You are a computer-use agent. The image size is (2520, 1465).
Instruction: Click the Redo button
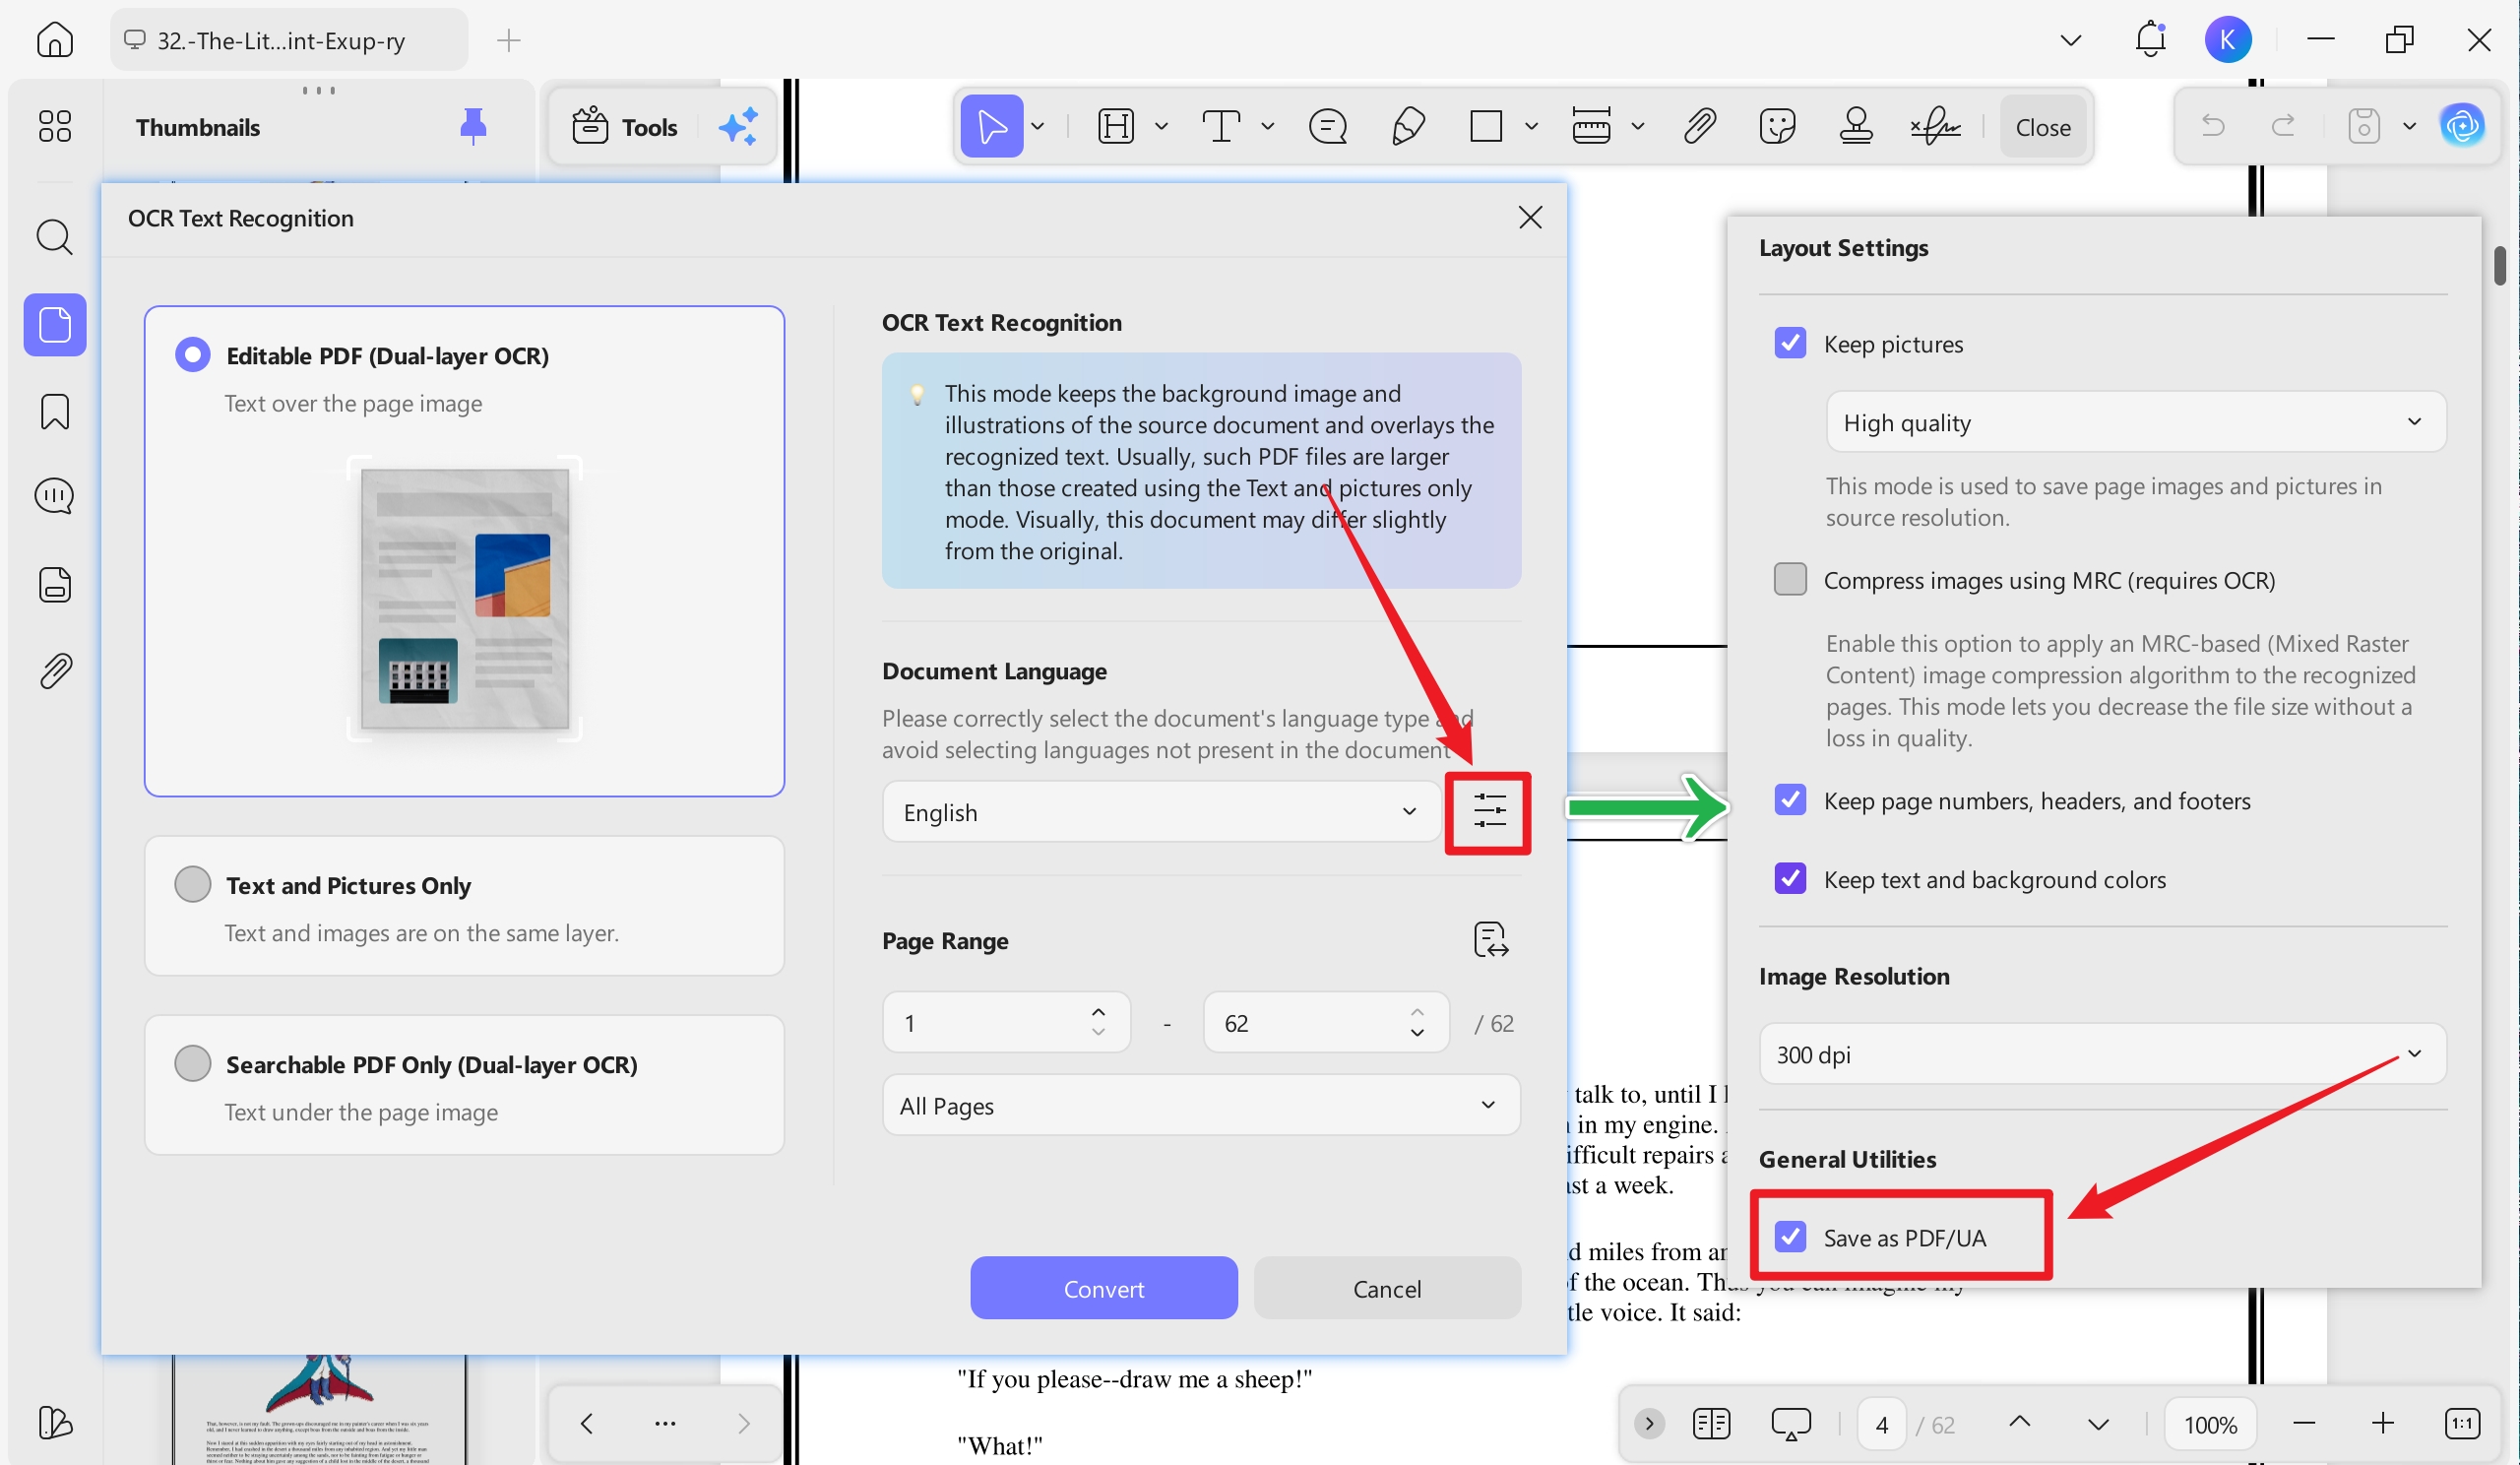pos(2283,127)
